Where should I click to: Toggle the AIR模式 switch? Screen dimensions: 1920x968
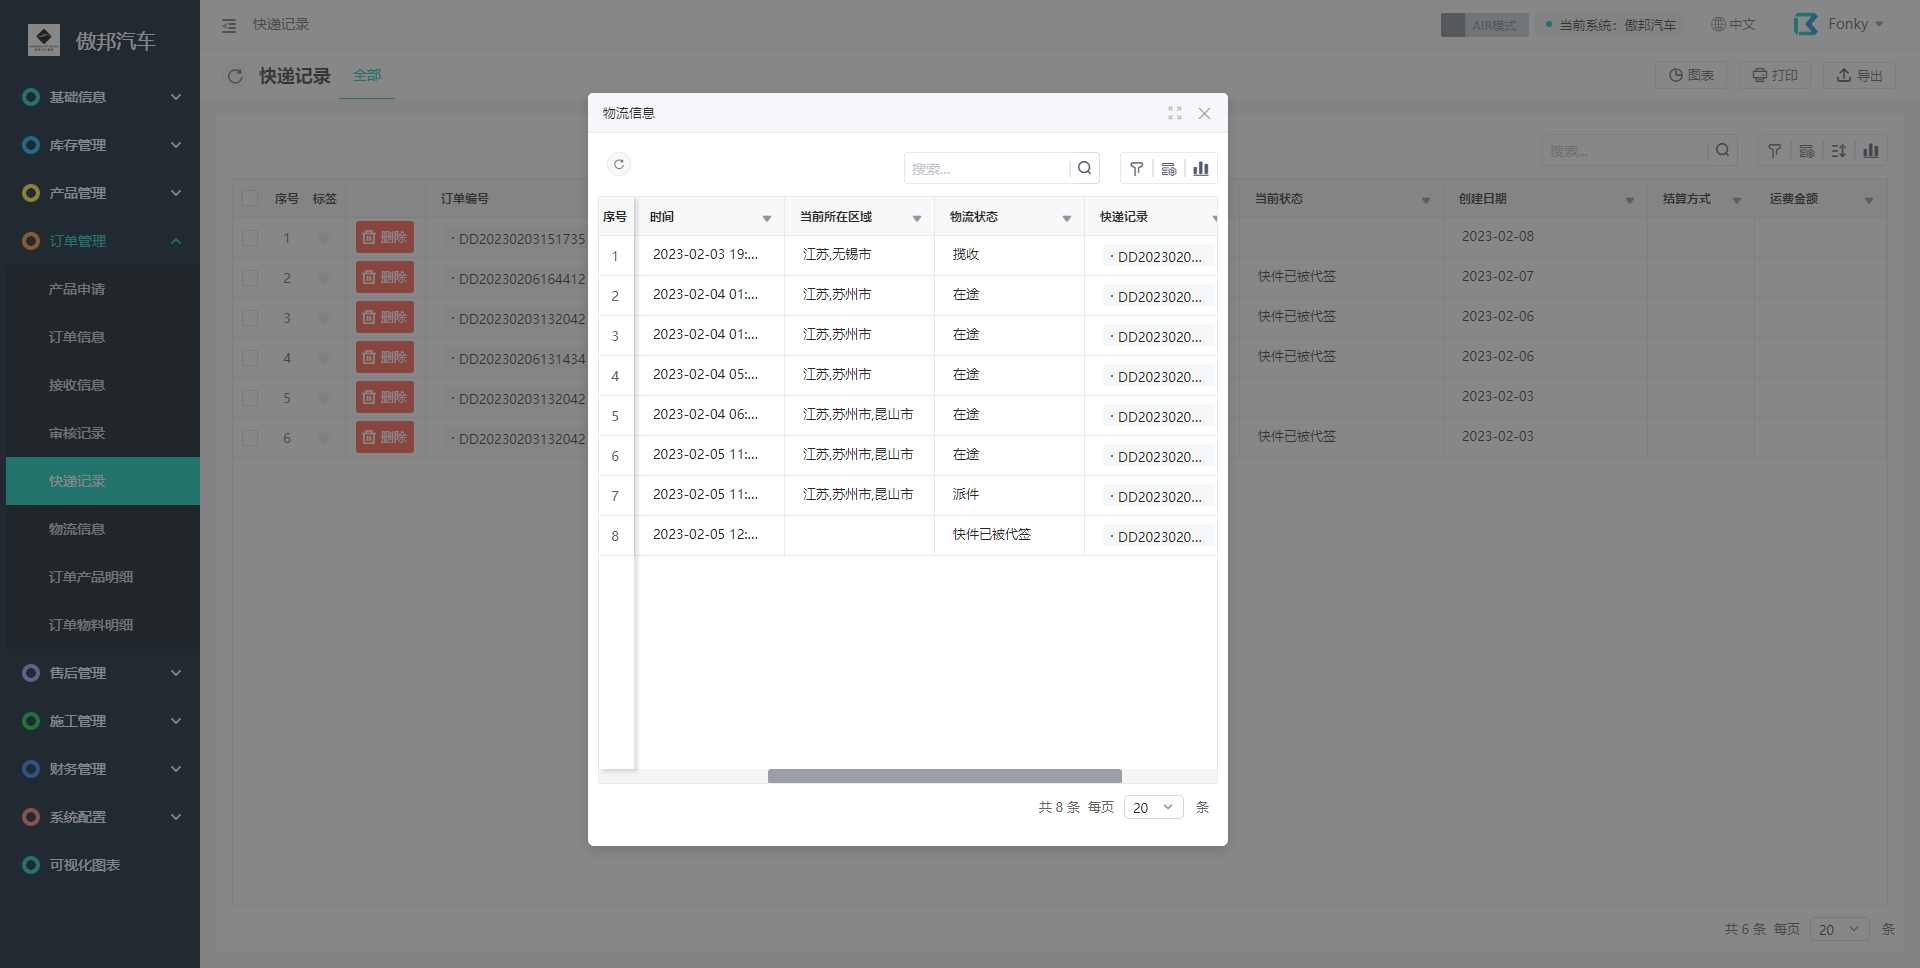click(1484, 25)
